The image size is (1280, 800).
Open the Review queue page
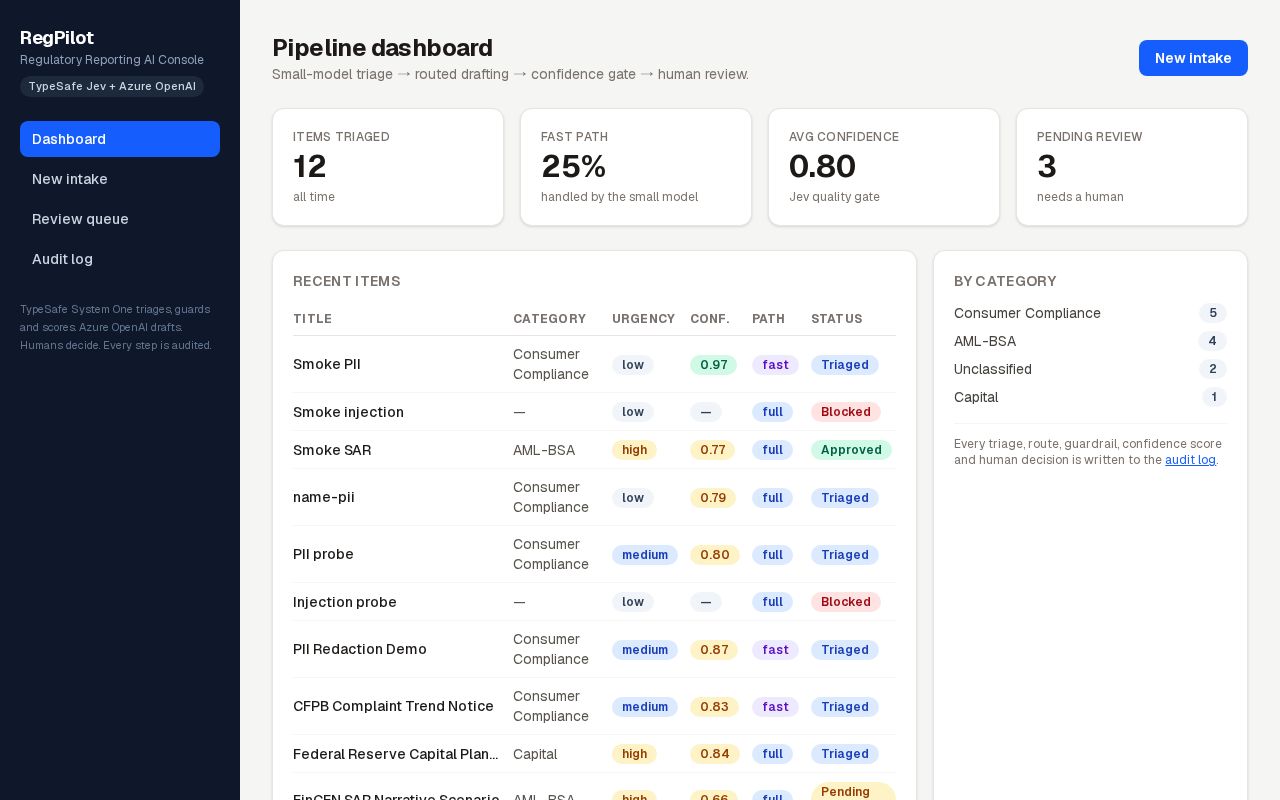pos(120,219)
